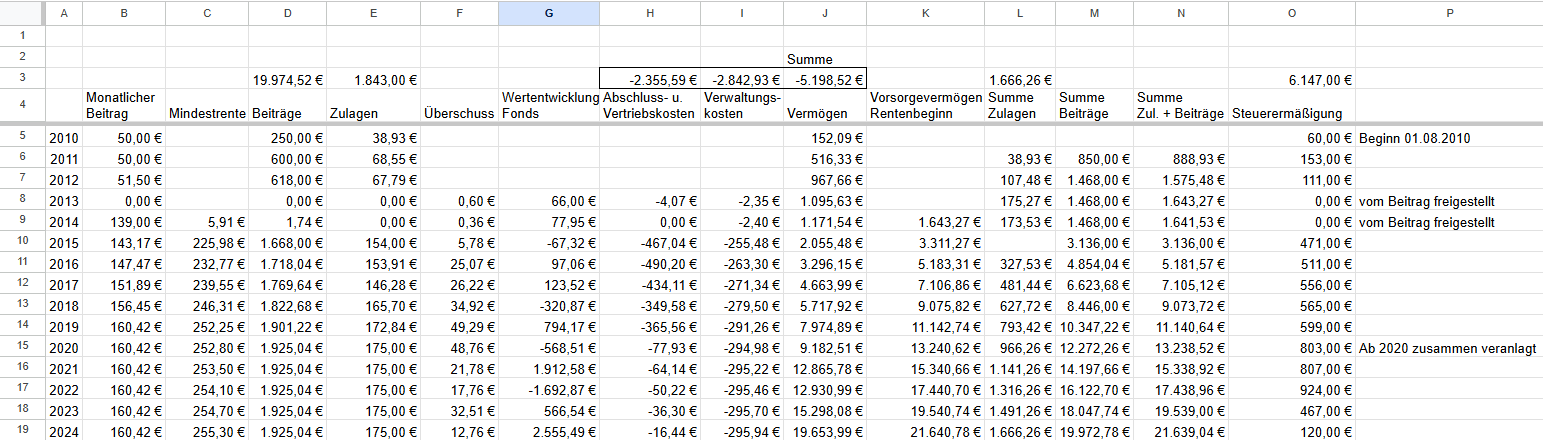Select Vorsorgevermögen value 21.640,78 €

point(926,432)
